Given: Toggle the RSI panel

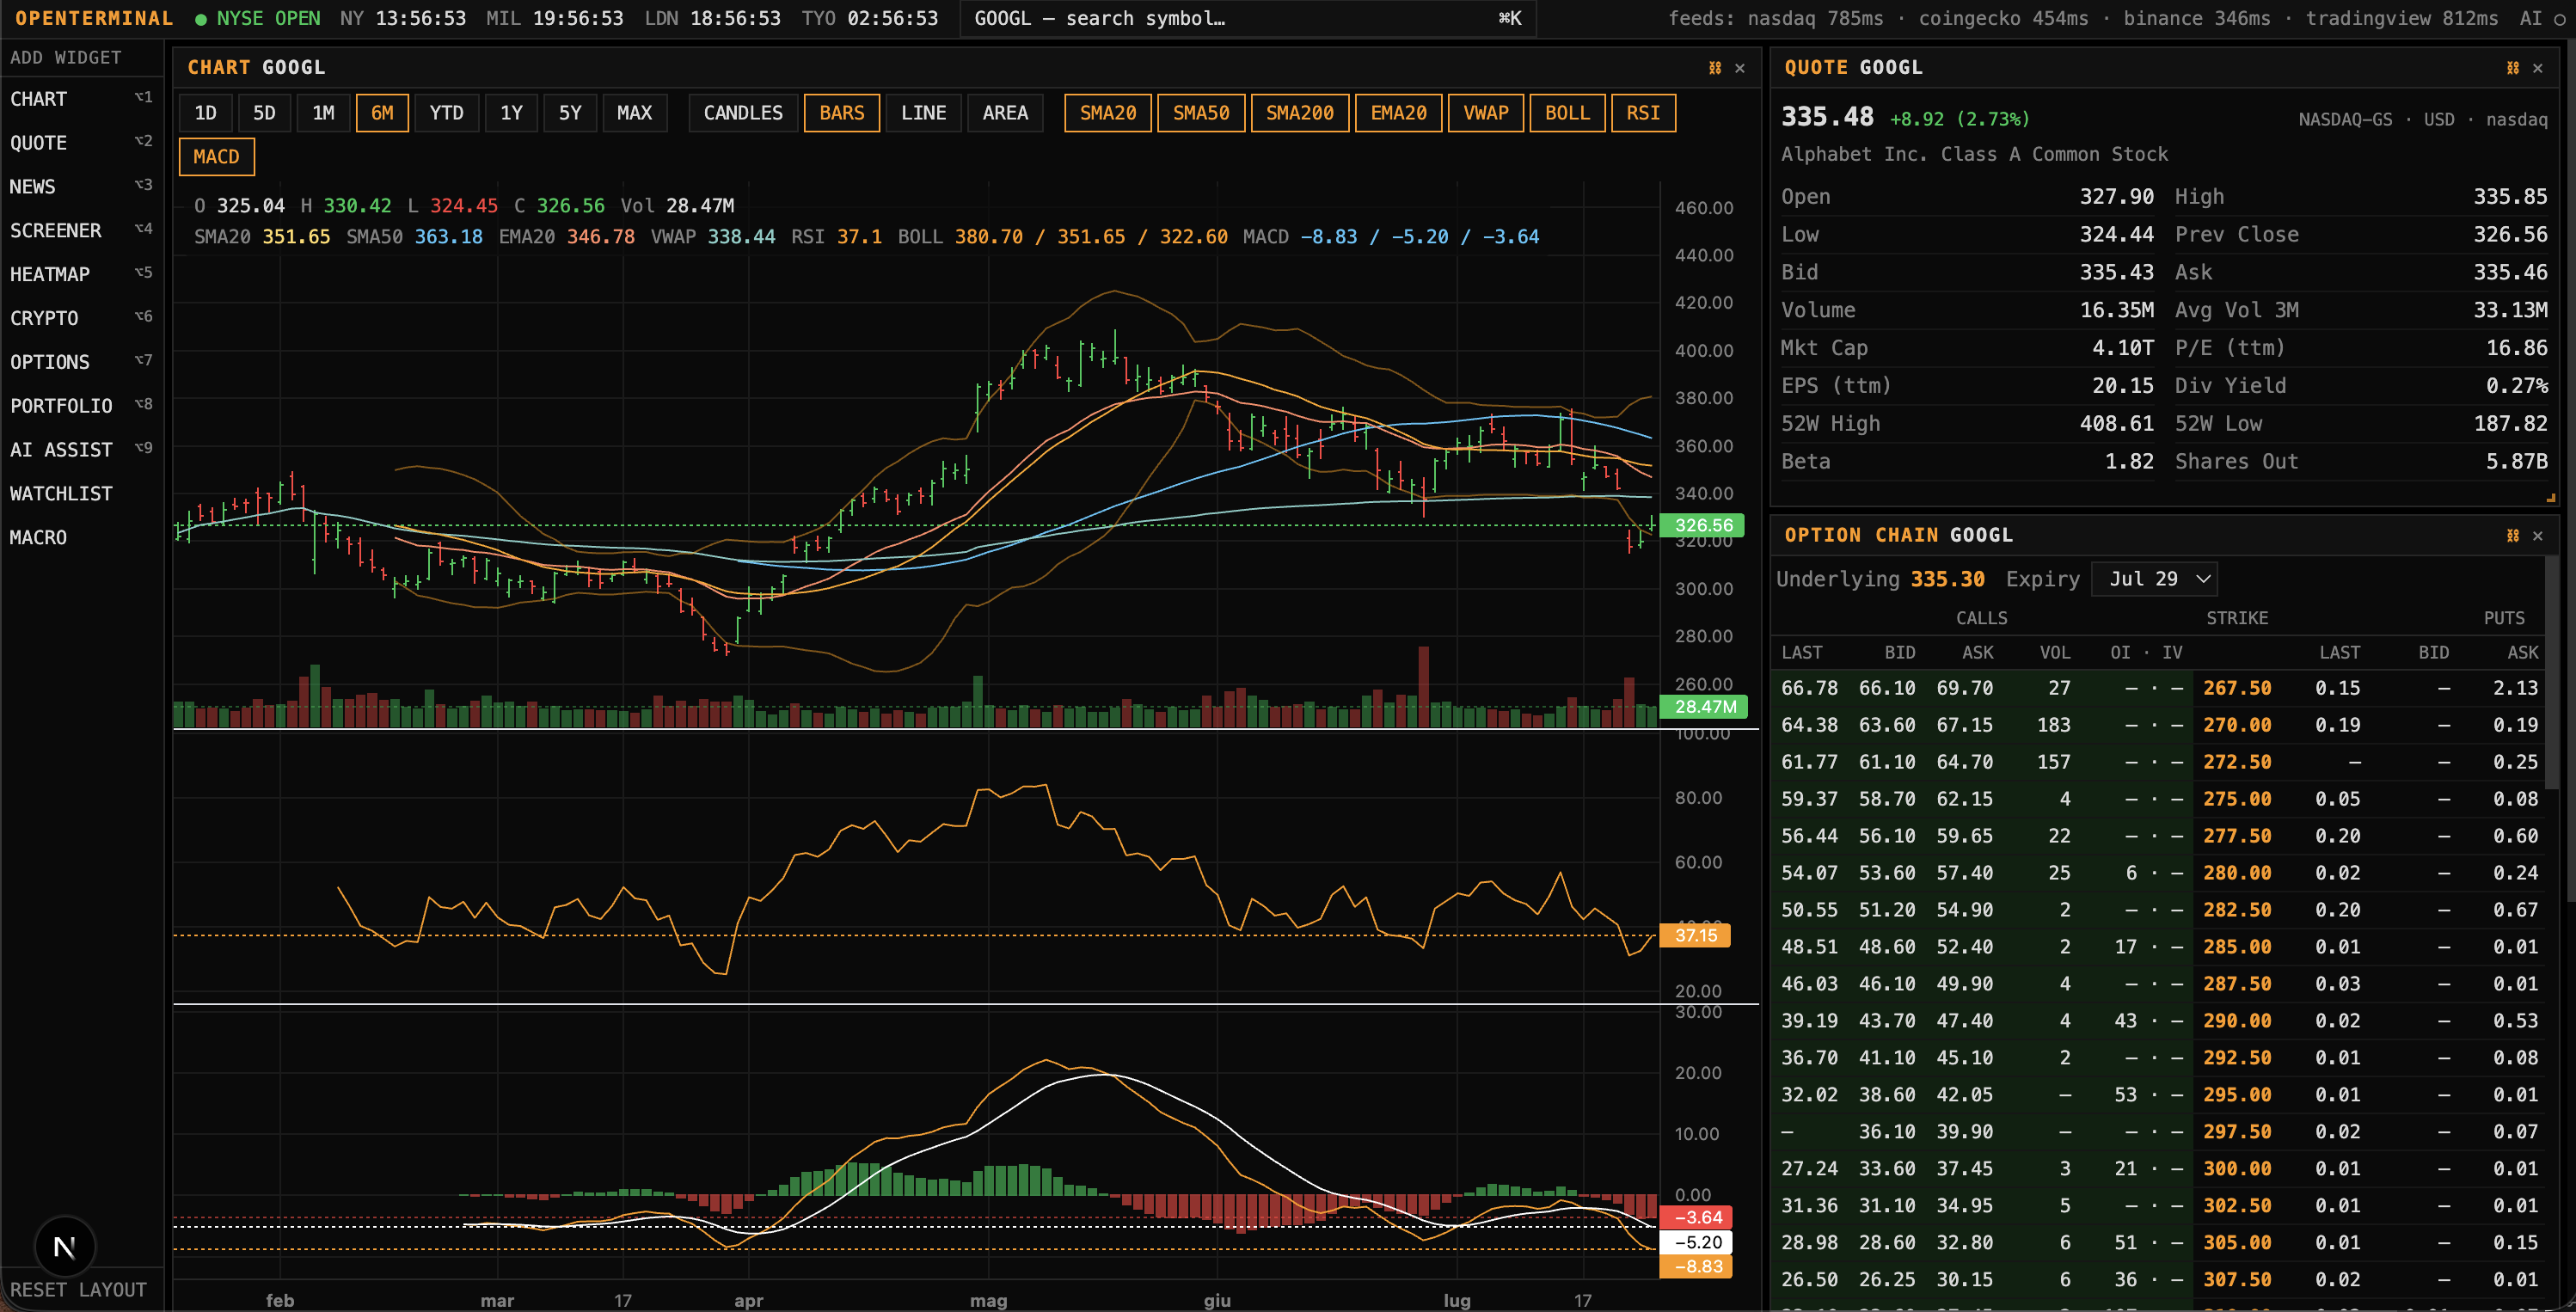Looking at the screenshot, I should 1643,113.
